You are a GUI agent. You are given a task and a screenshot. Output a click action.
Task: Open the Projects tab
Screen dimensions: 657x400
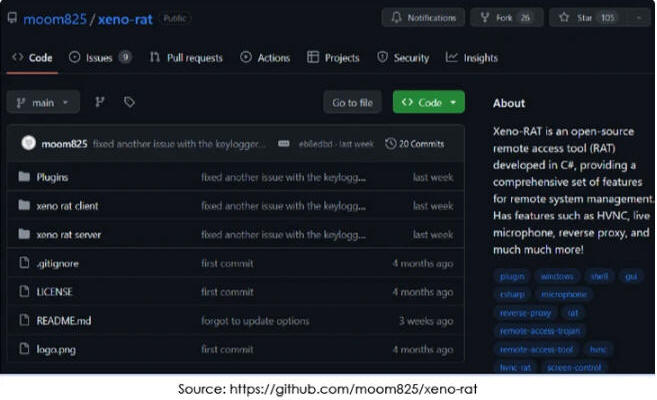[x=334, y=58]
